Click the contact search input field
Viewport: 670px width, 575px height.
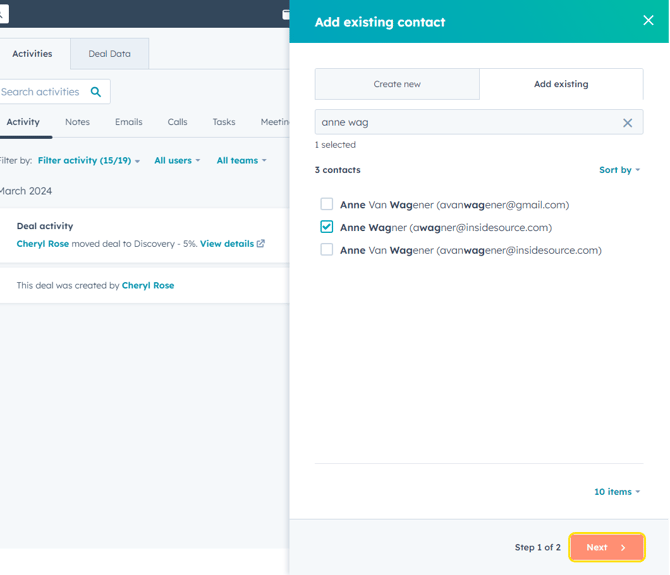point(465,123)
